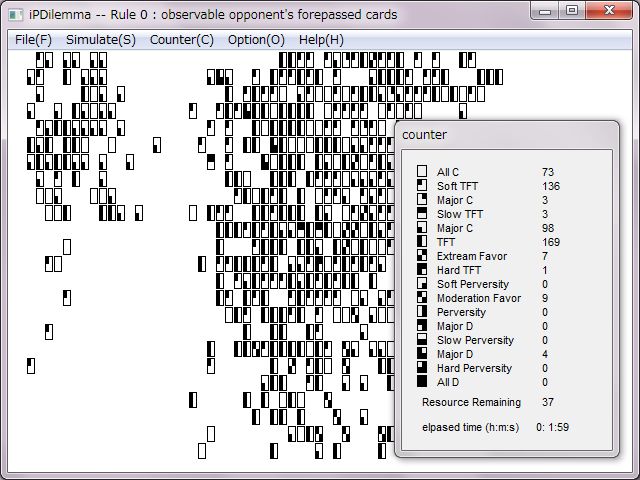The image size is (640, 480).
Task: Maximize the iPDilemma window
Action: click(x=572, y=11)
